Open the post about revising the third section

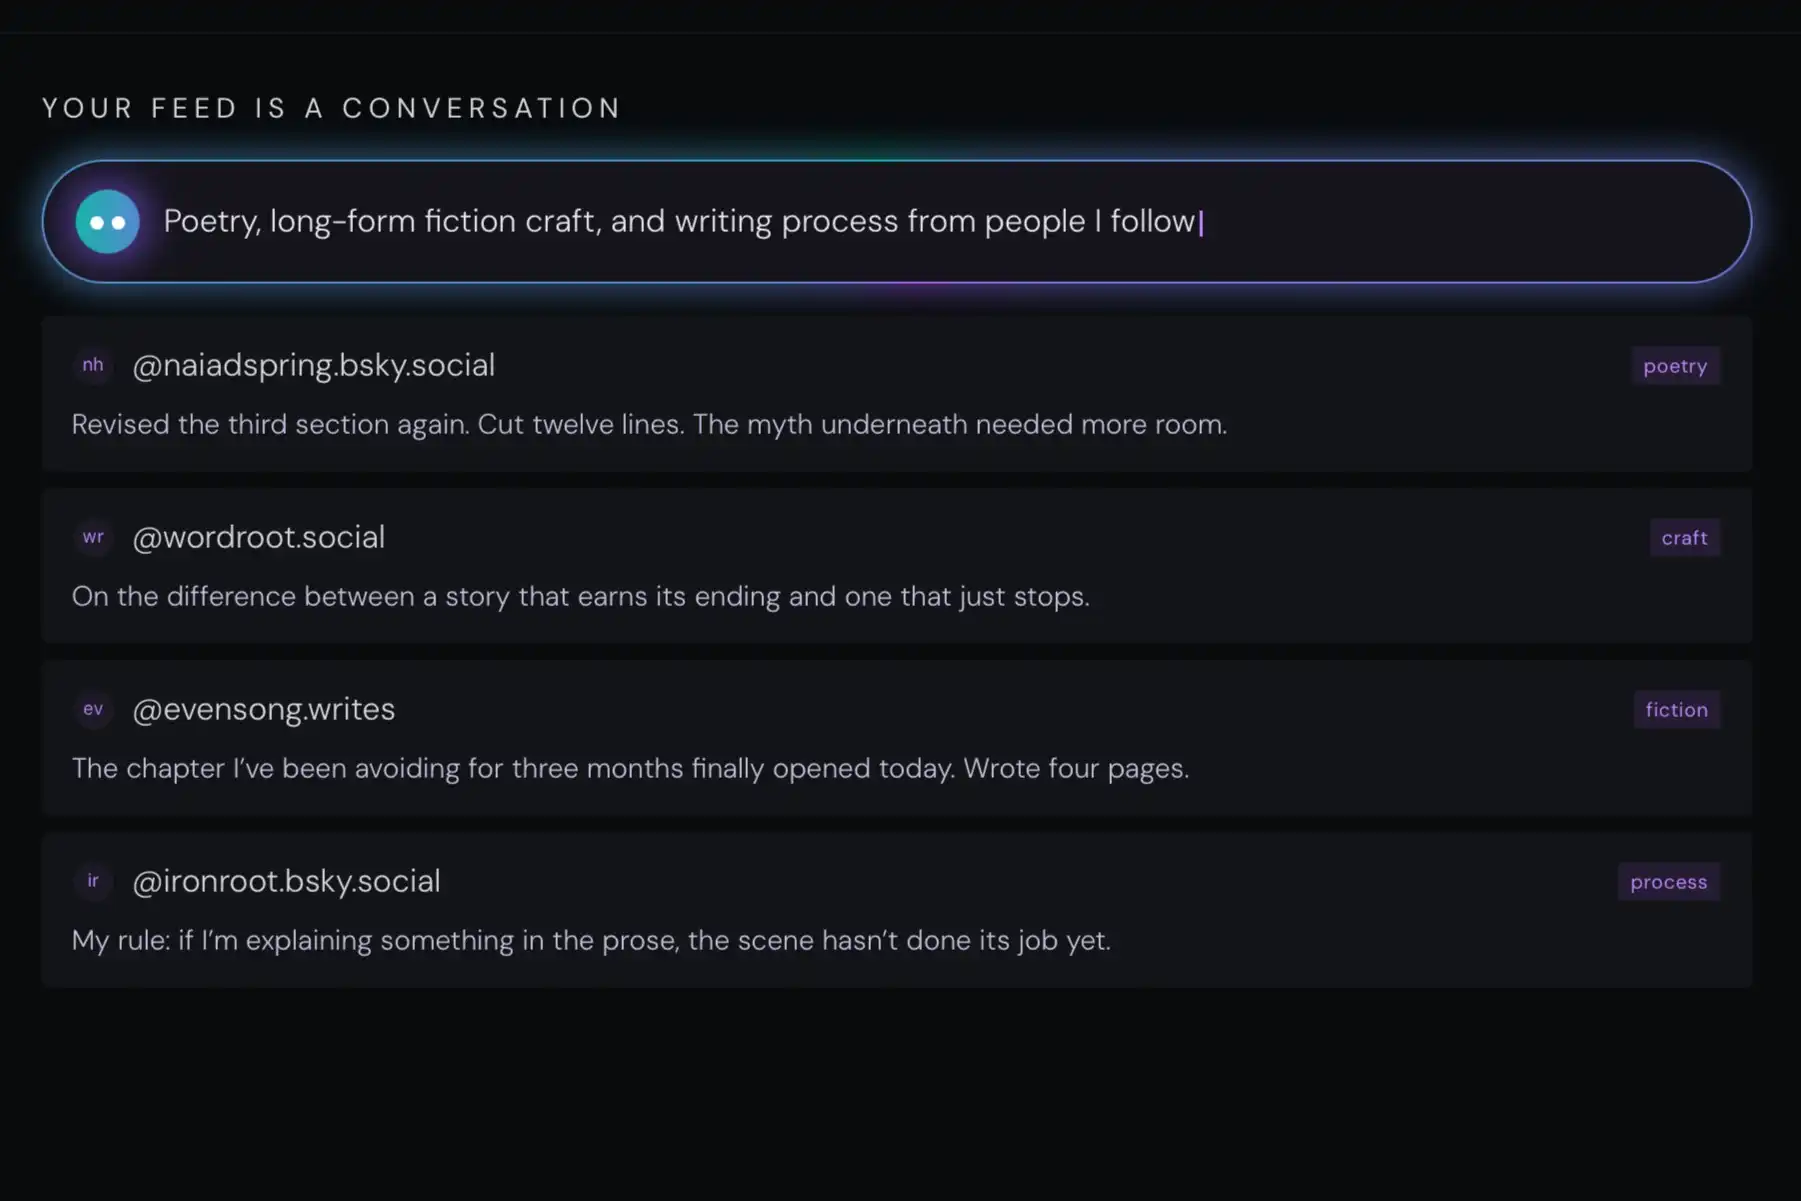coord(649,424)
